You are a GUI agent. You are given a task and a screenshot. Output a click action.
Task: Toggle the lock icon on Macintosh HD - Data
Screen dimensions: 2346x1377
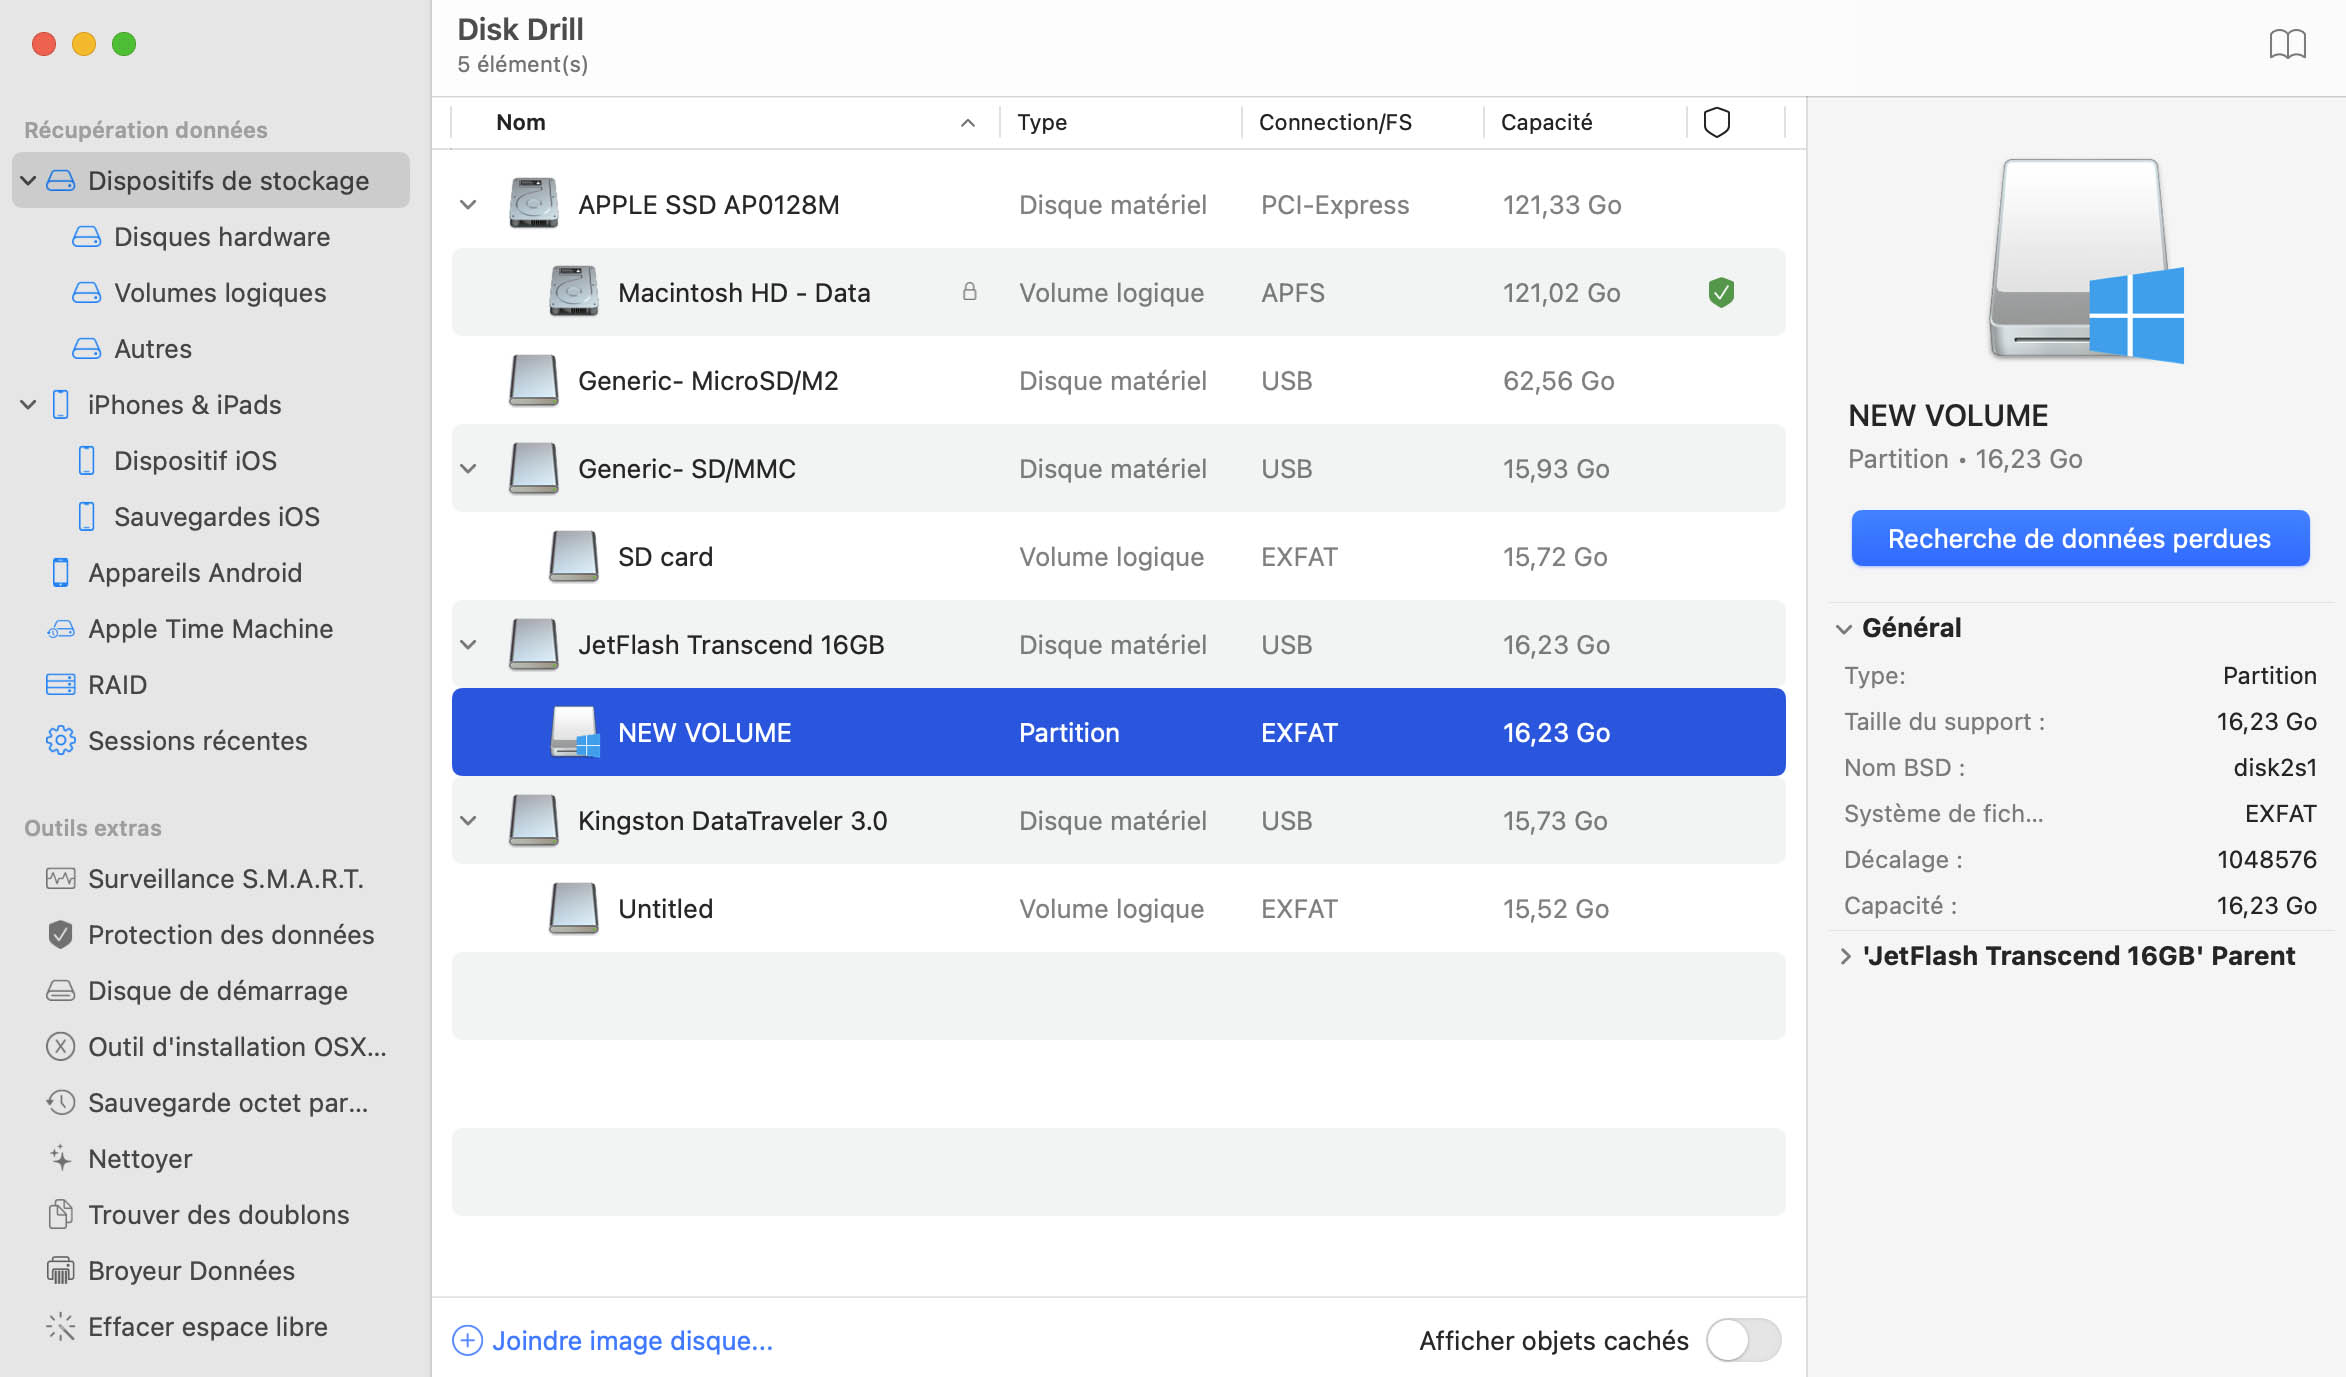tap(967, 292)
